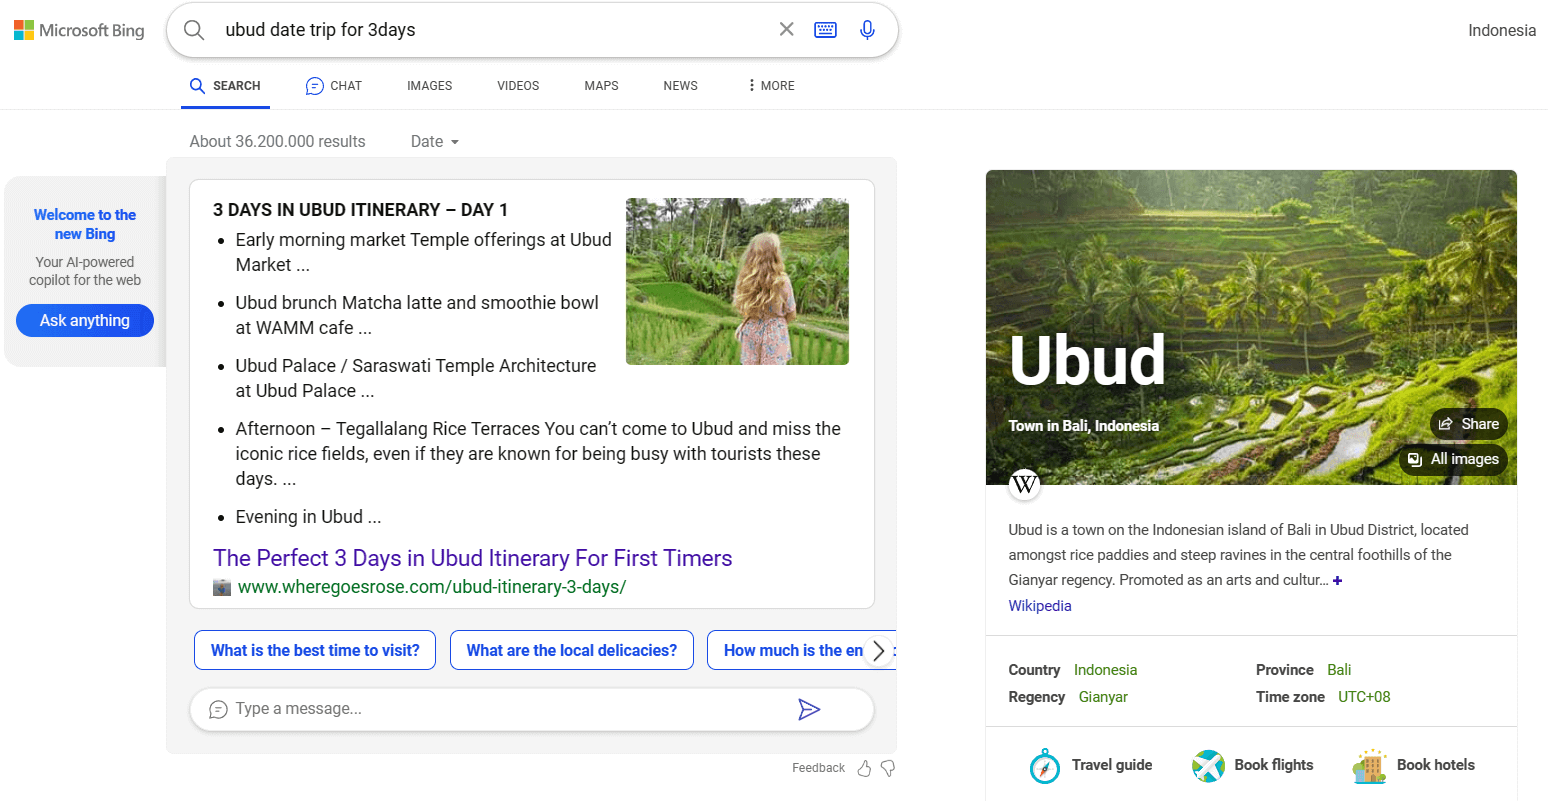Clear the search query with X icon
Screen dimensions: 1548x801
[787, 29]
